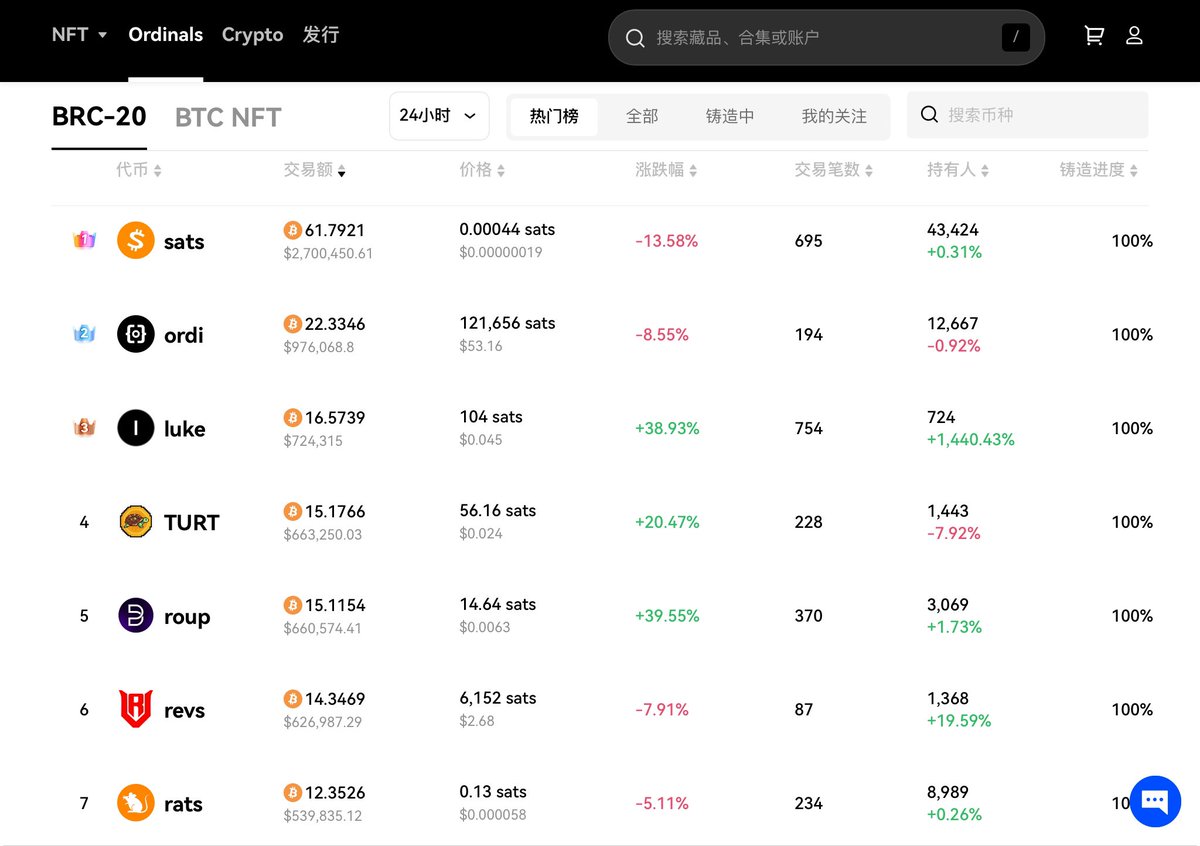
Task: Click the slash shortcut key badge
Action: click(1015, 38)
